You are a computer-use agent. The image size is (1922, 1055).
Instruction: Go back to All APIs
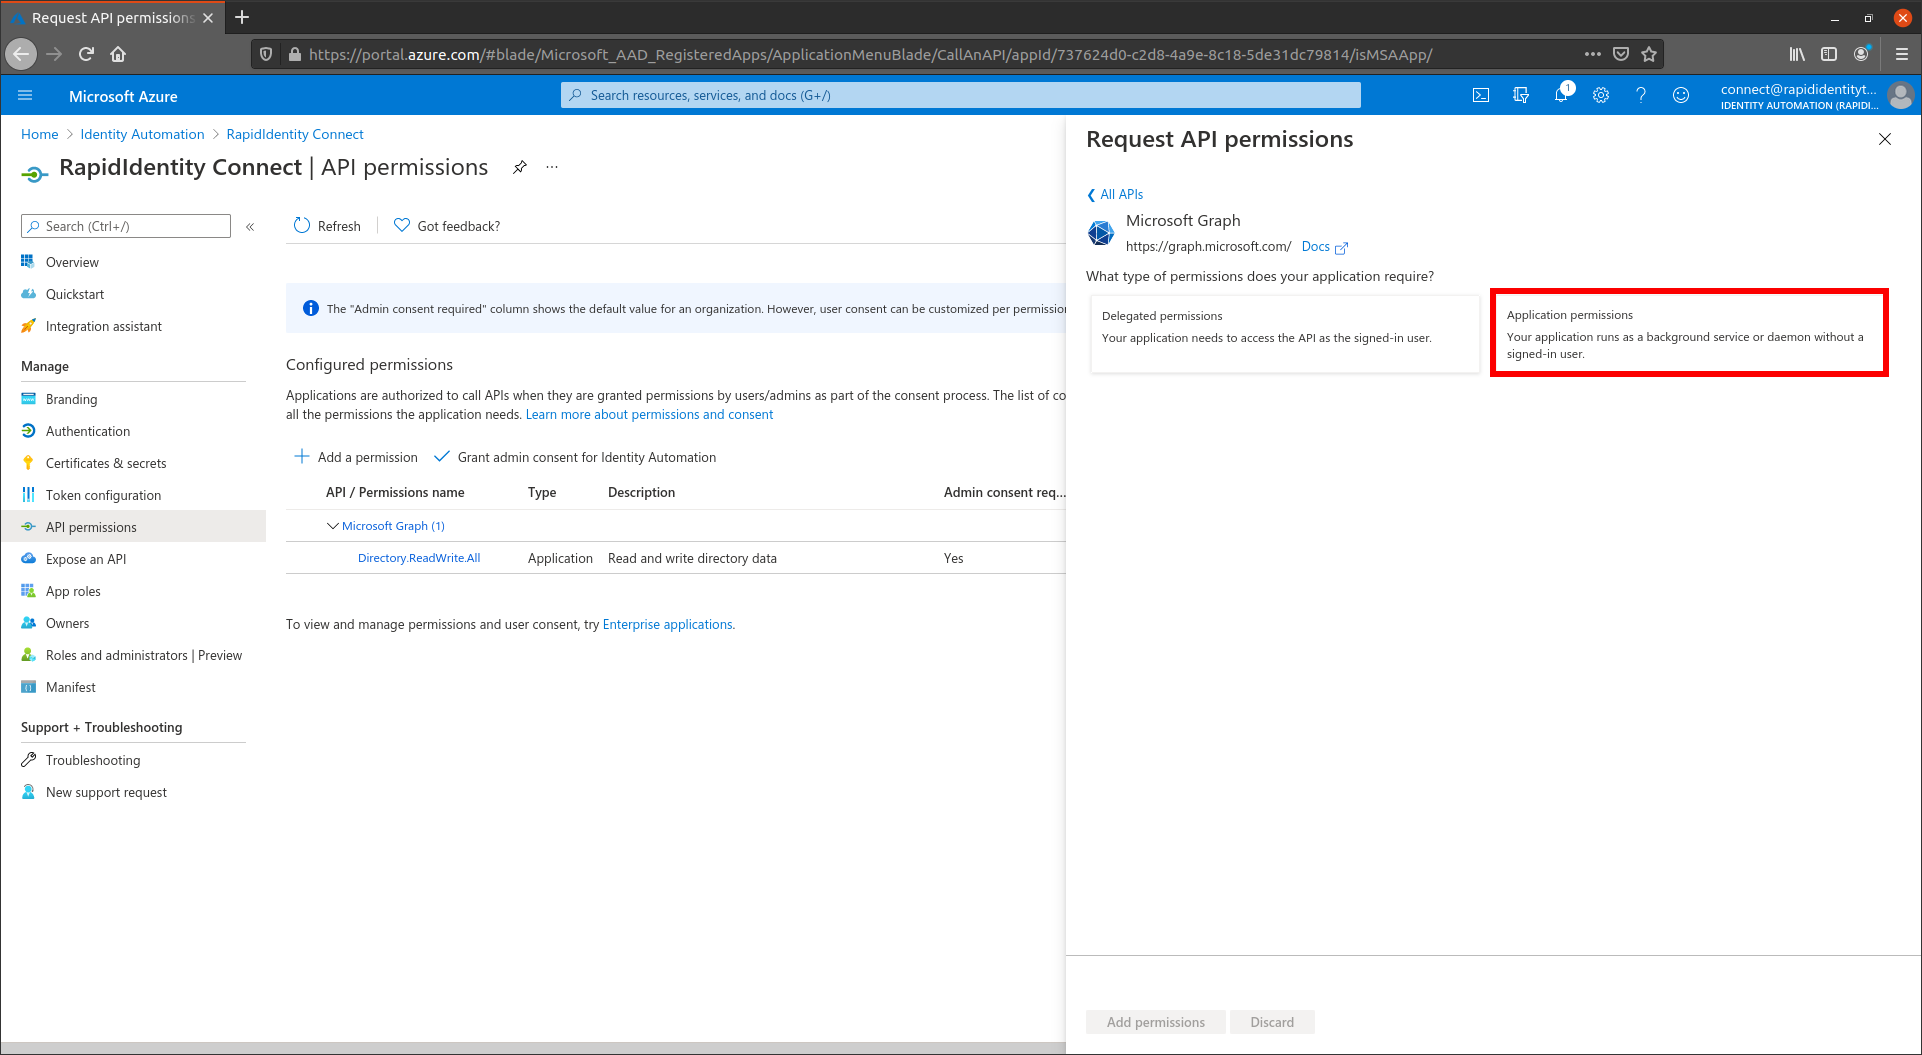(x=1115, y=194)
